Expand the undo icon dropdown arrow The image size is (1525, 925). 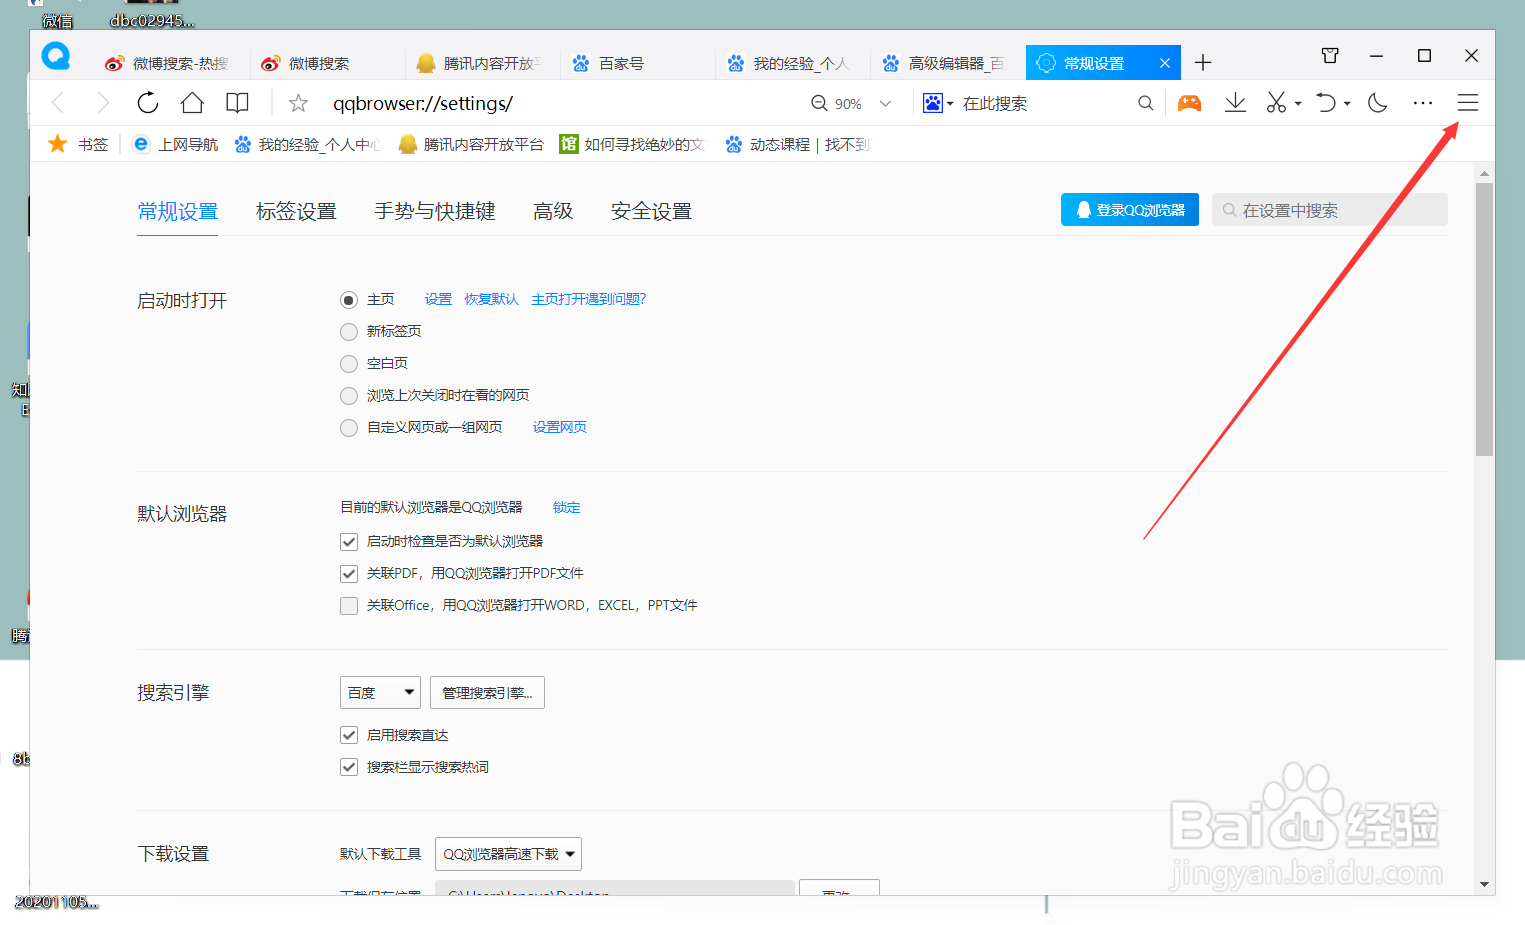[x=1347, y=103]
